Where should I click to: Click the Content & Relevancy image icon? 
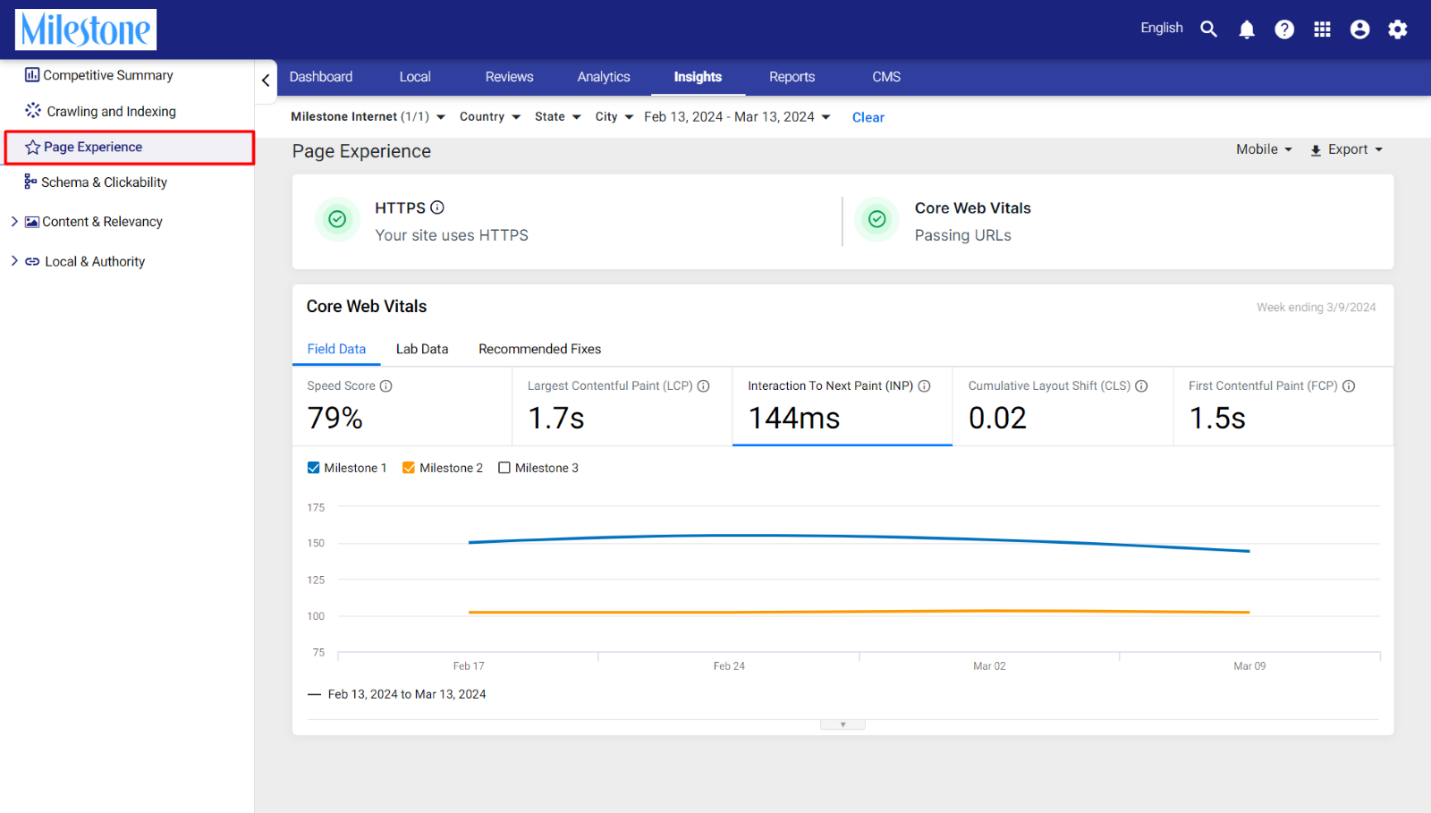point(32,222)
